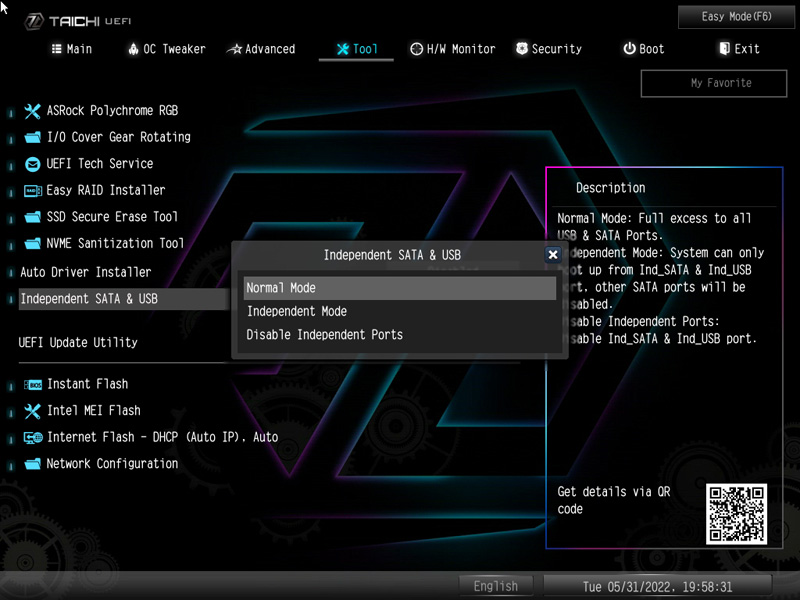Click the Security shield icon
The width and height of the screenshot is (800, 600).
[521, 48]
